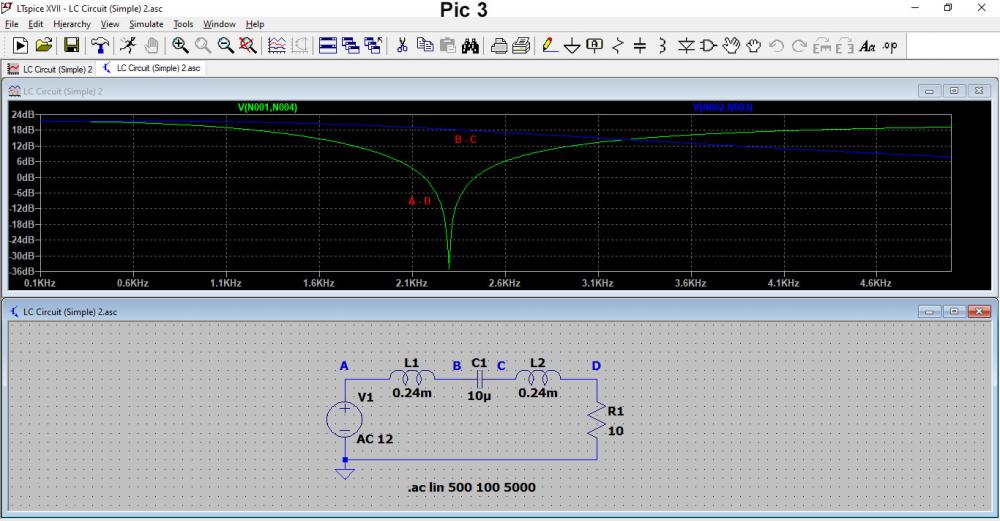Viewport: 1000px width, 521px height.
Task: Click the Print setup icon
Action: tap(521, 45)
